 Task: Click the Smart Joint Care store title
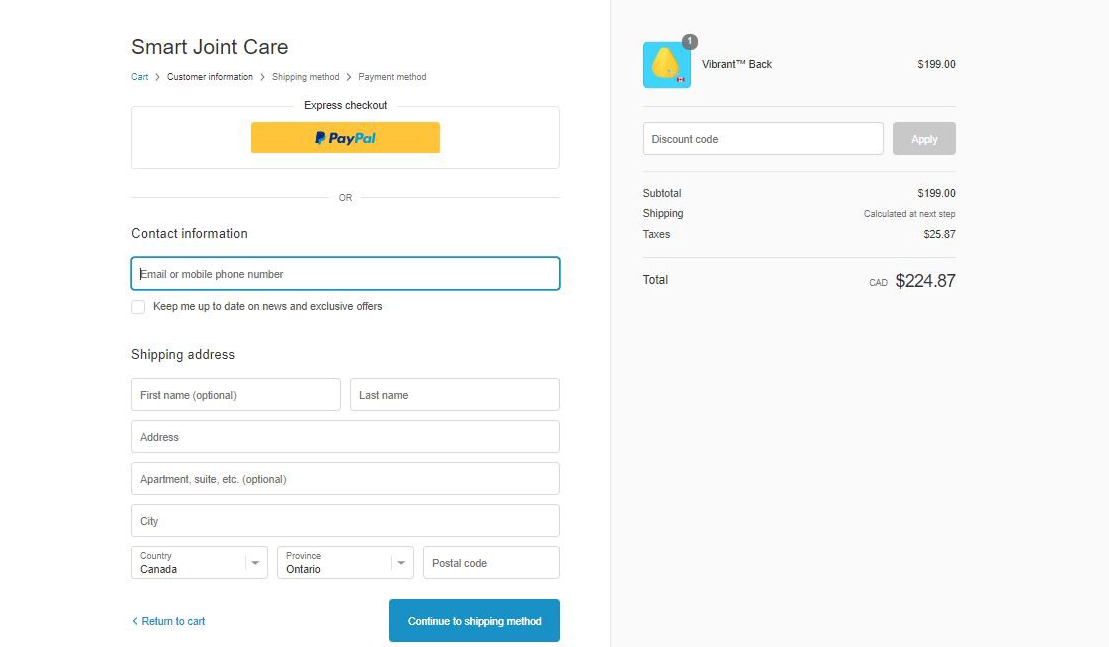pos(209,47)
